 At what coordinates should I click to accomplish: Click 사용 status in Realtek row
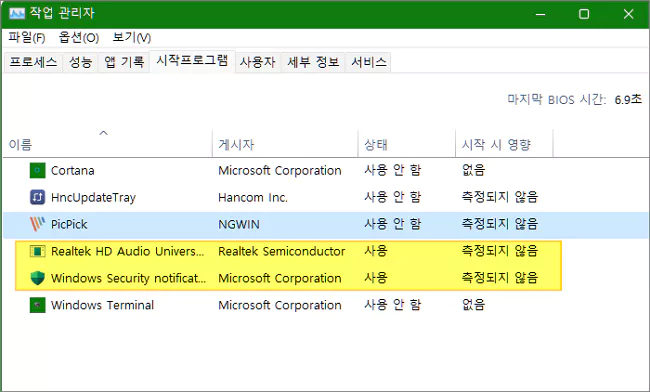pyautogui.click(x=376, y=251)
